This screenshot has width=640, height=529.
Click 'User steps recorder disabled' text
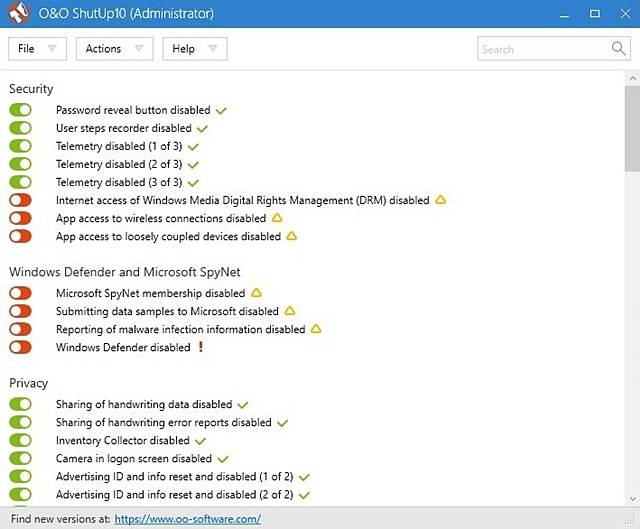(x=124, y=128)
